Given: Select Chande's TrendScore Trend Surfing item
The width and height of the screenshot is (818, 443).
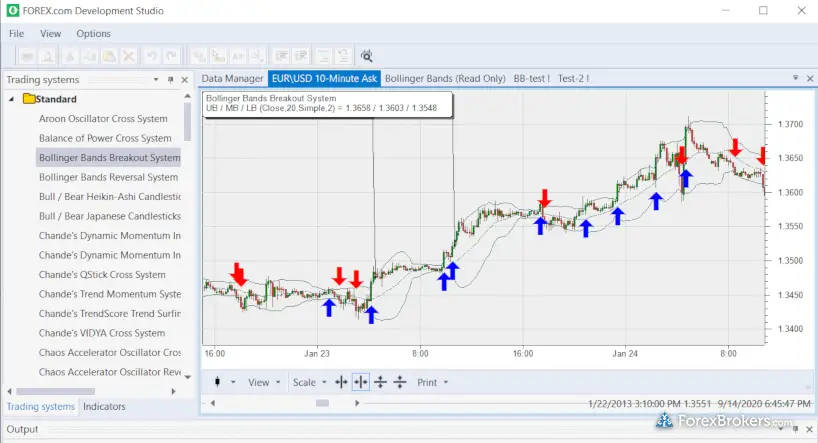Looking at the screenshot, I should pos(109,314).
